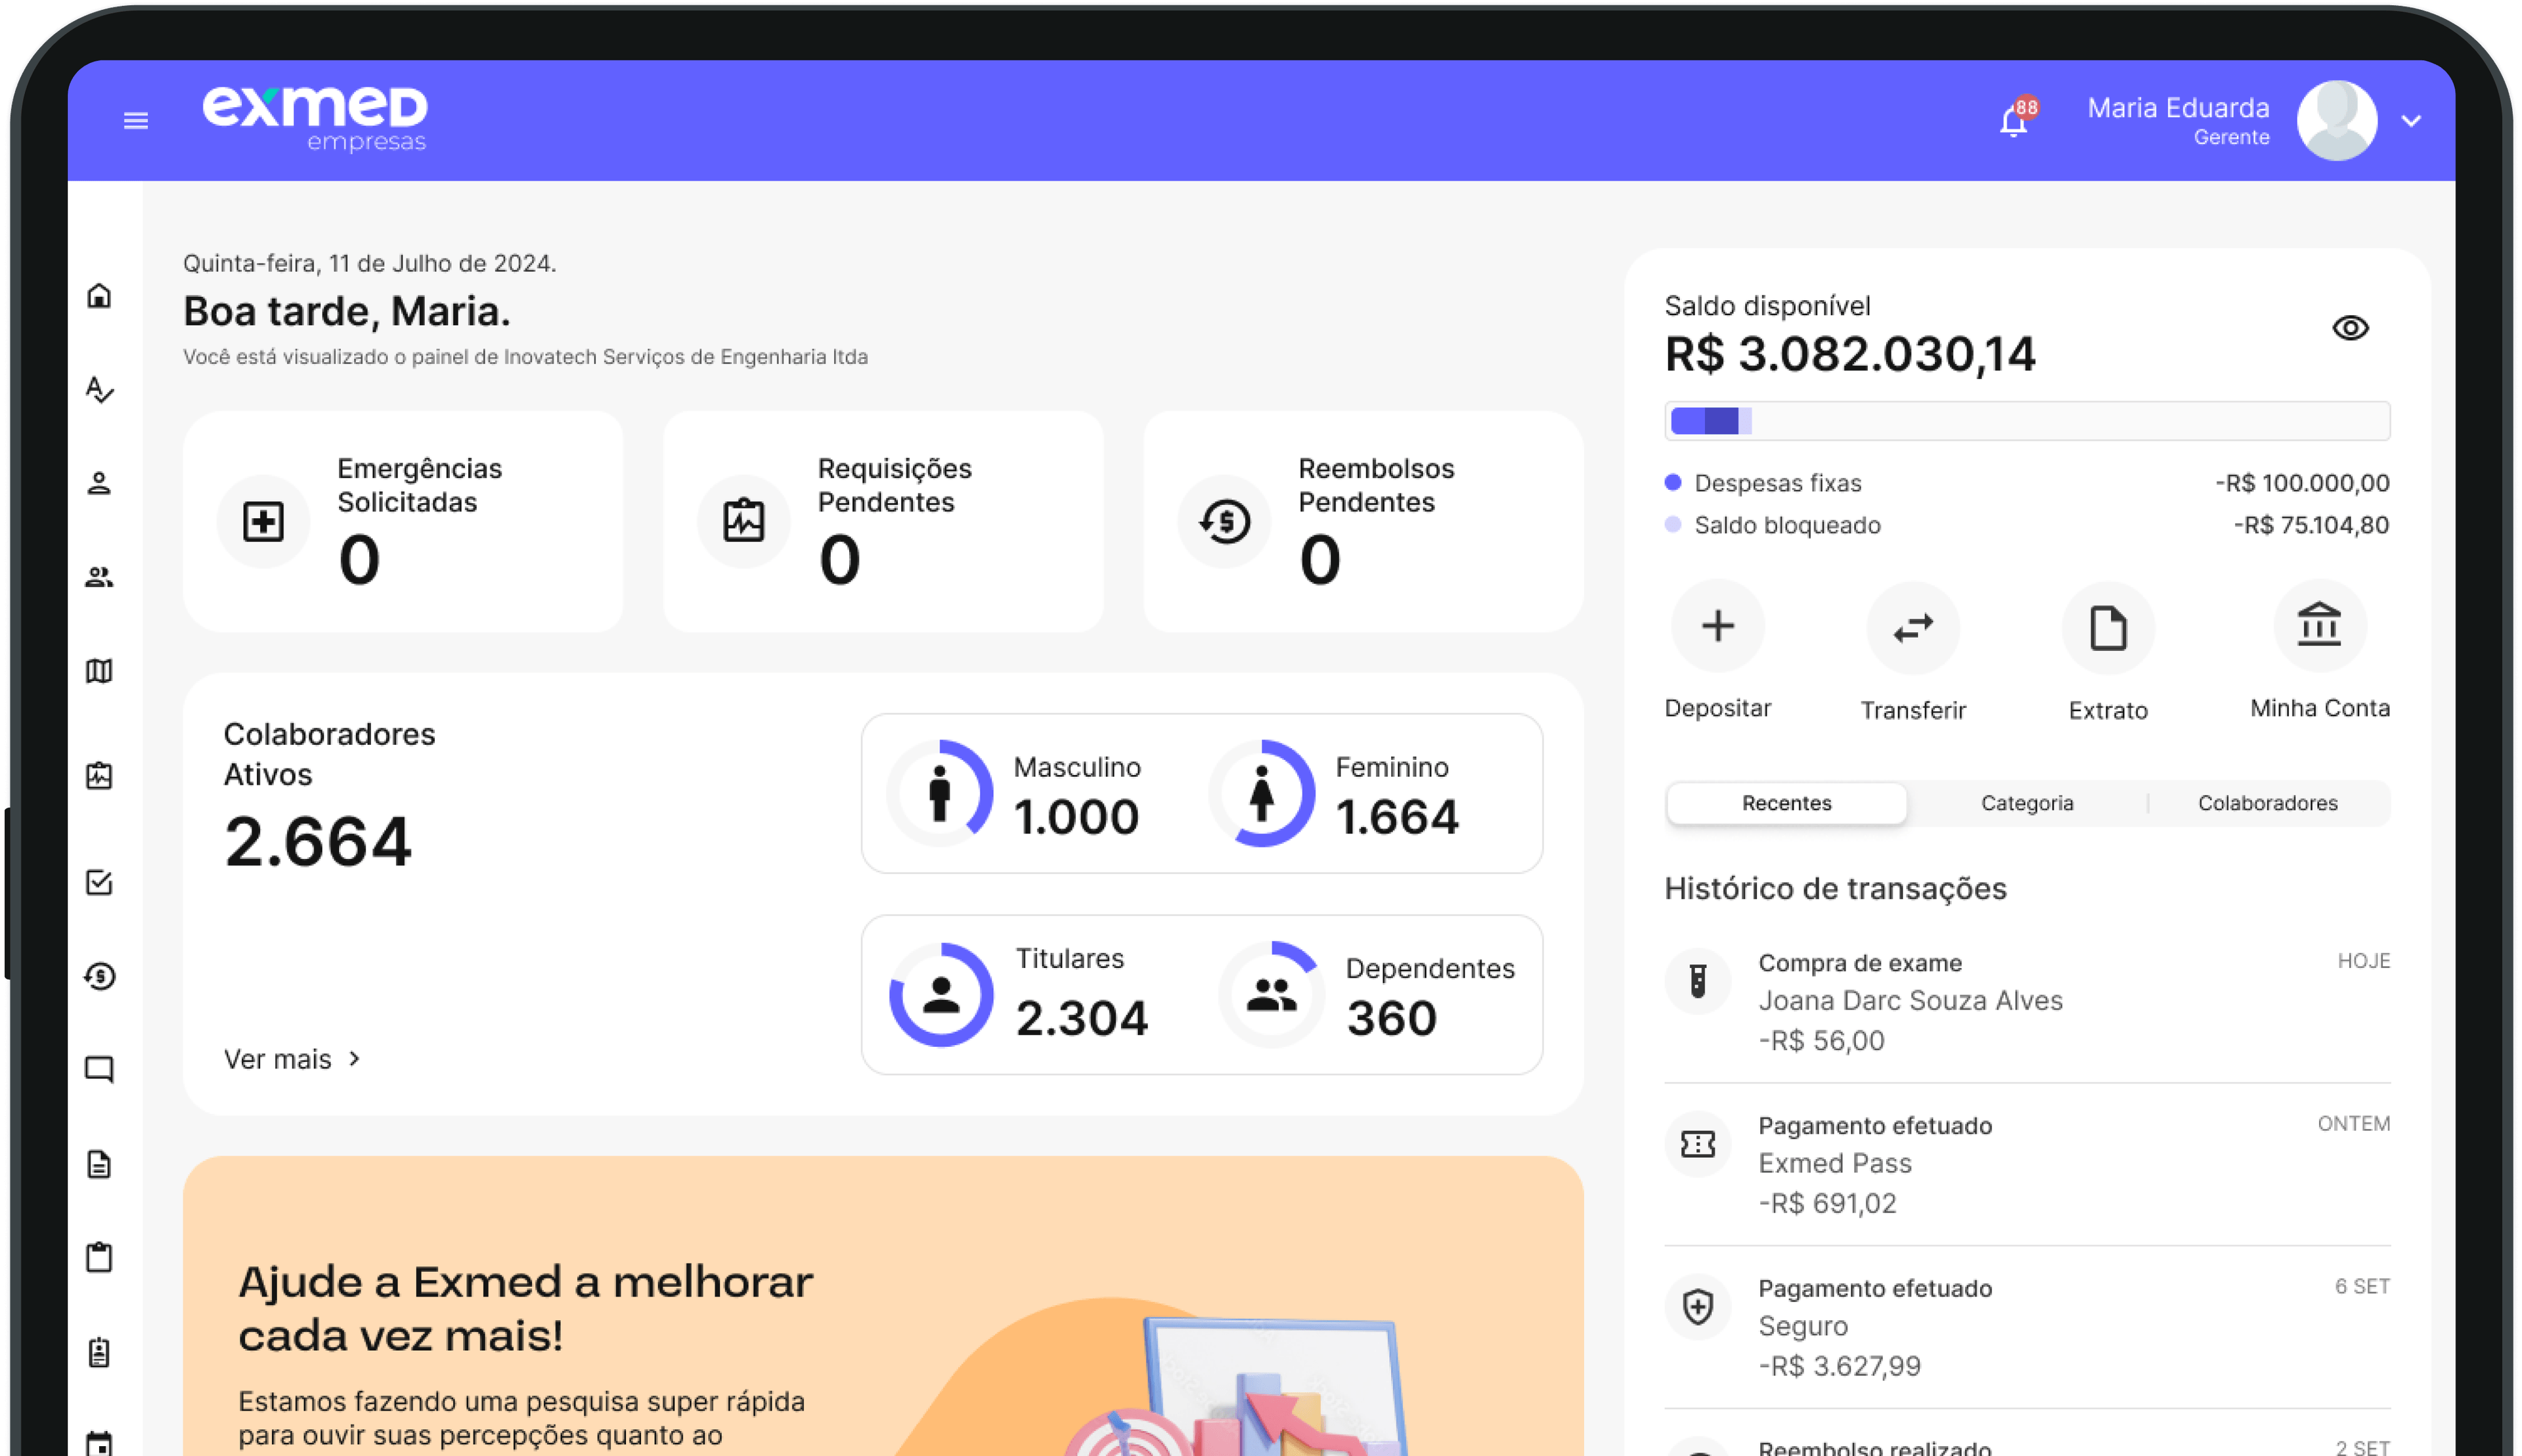Screen dimensions: 2522x1456
Task: Select the Recentes tab
Action: (1787, 803)
